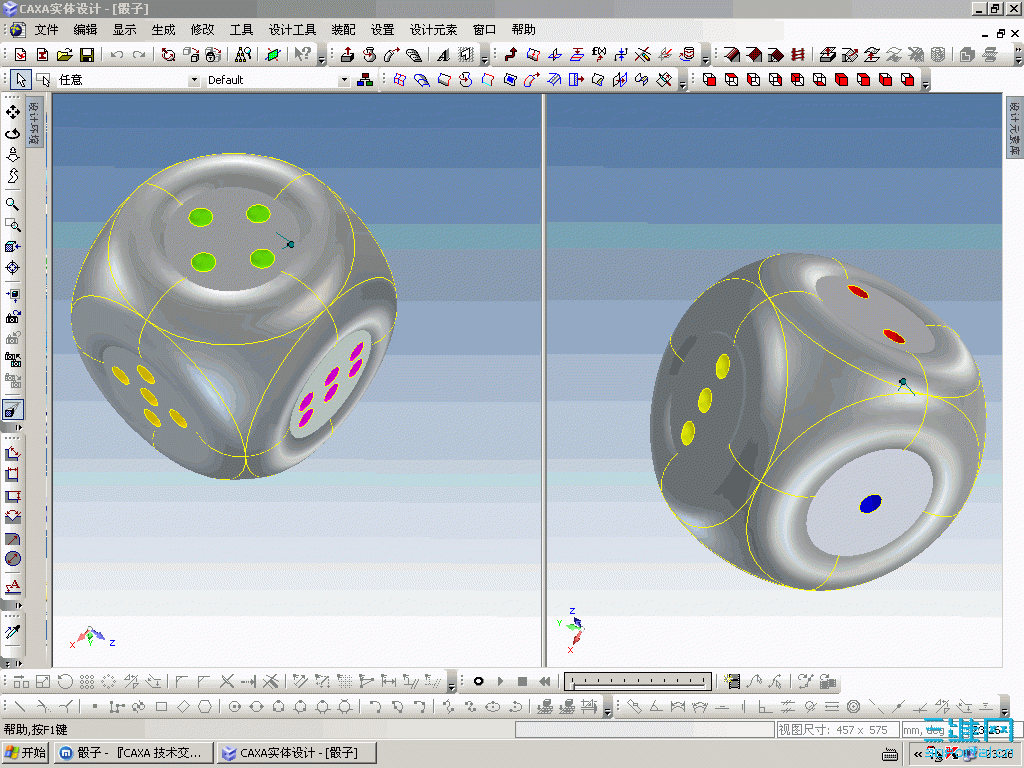1024x768 pixels.
Task: Open the 文件 (File) menu
Action: tap(46, 30)
